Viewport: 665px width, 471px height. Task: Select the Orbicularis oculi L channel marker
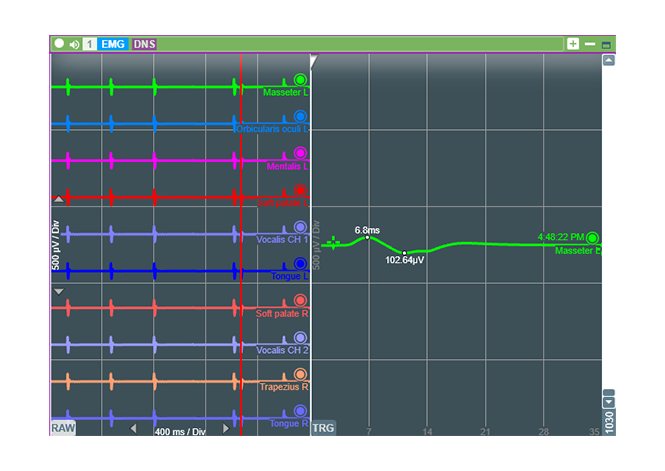click(300, 117)
